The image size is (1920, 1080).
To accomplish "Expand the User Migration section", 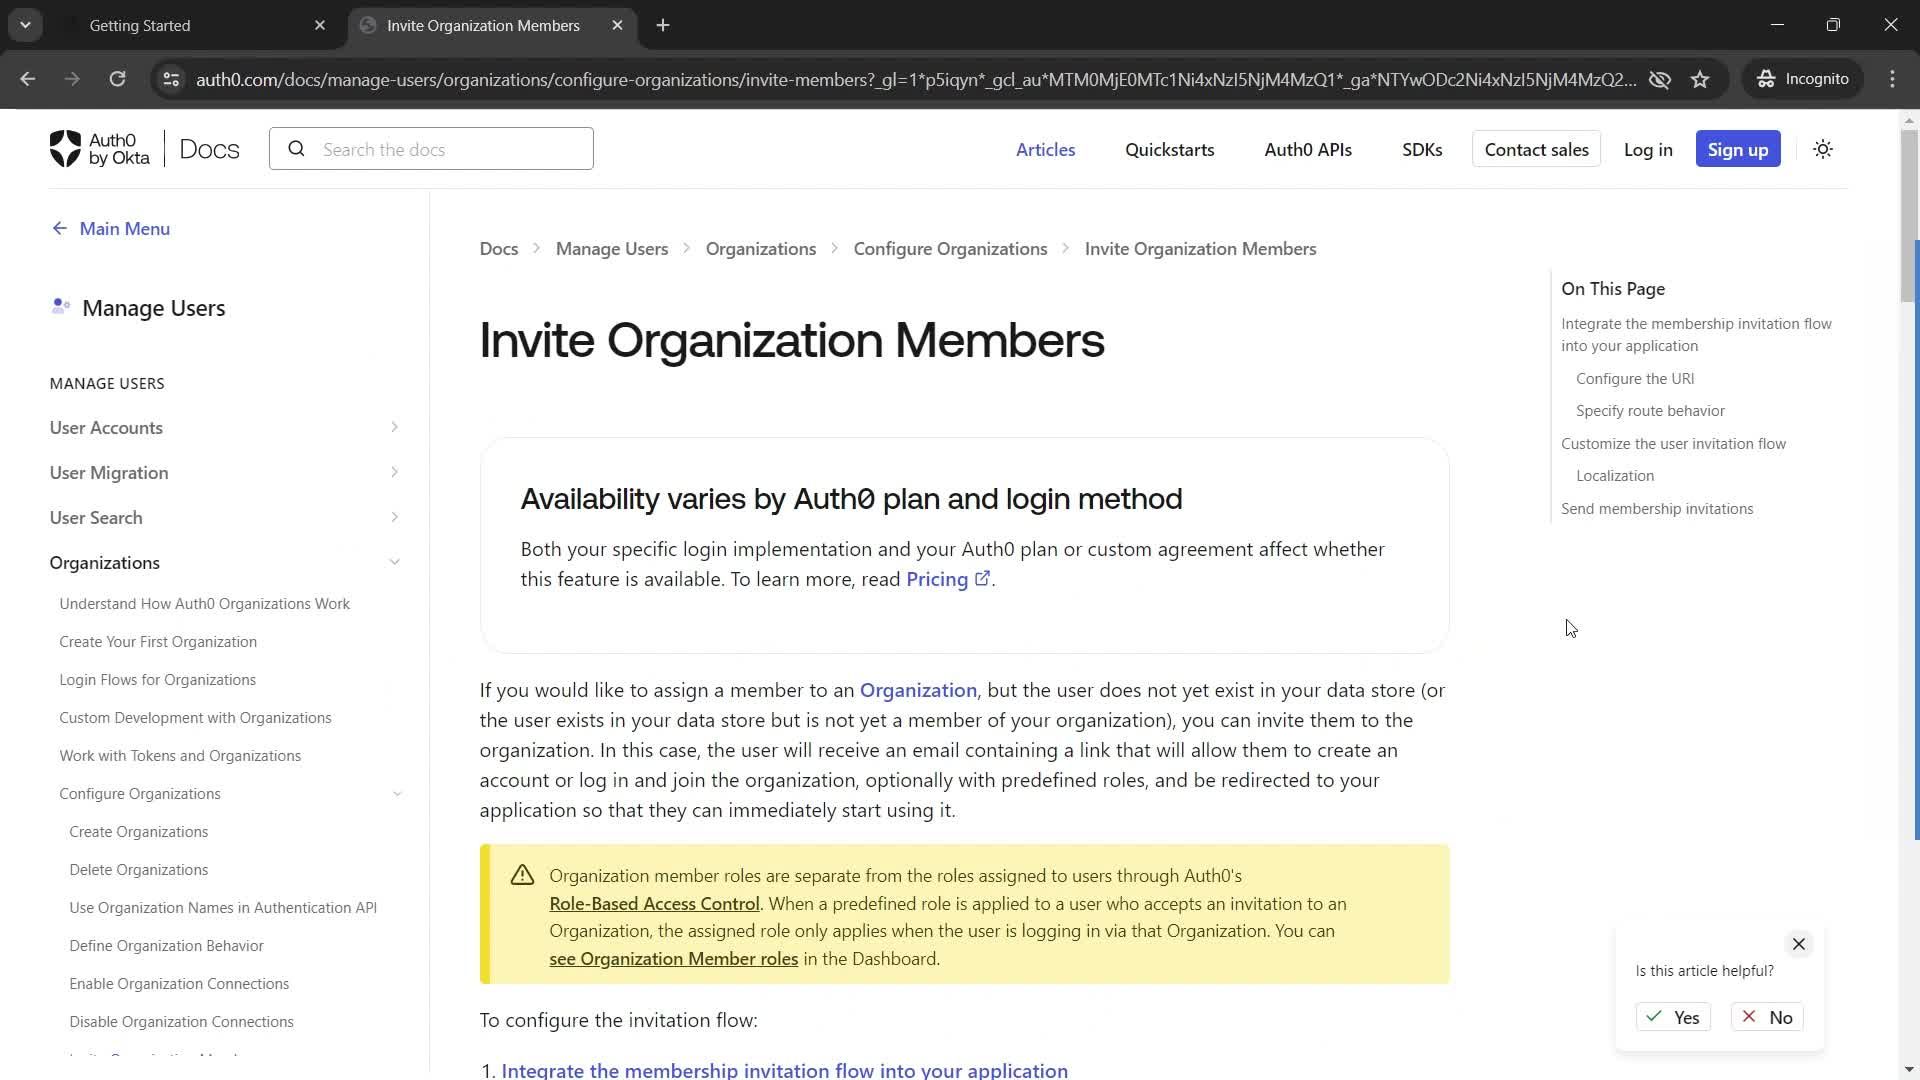I will coord(394,472).
